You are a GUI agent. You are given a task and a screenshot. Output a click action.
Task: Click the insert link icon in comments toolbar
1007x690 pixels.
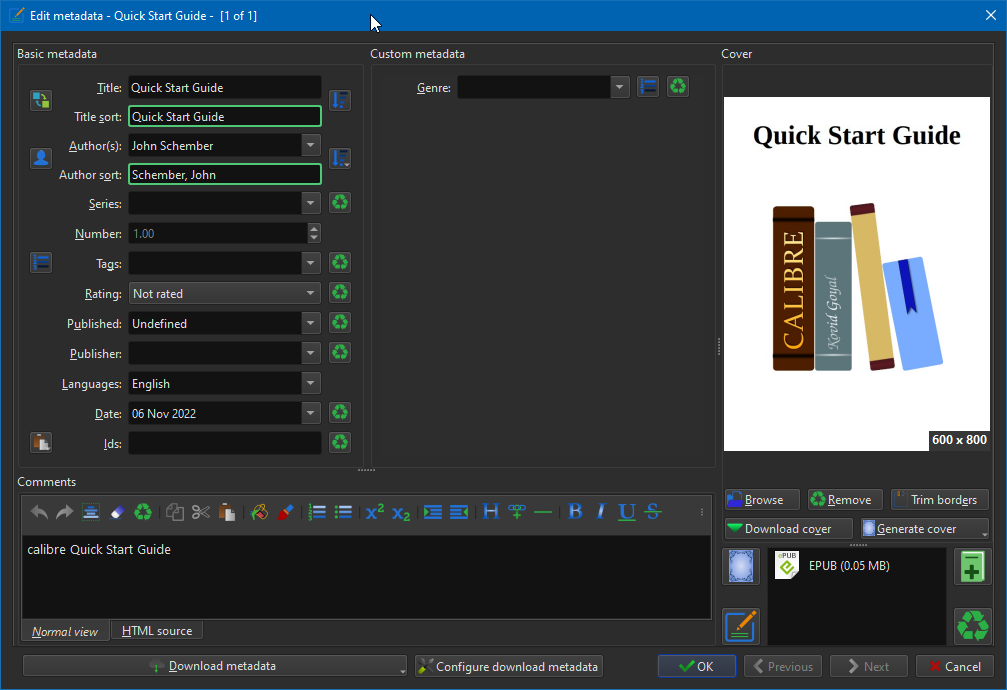click(x=517, y=512)
